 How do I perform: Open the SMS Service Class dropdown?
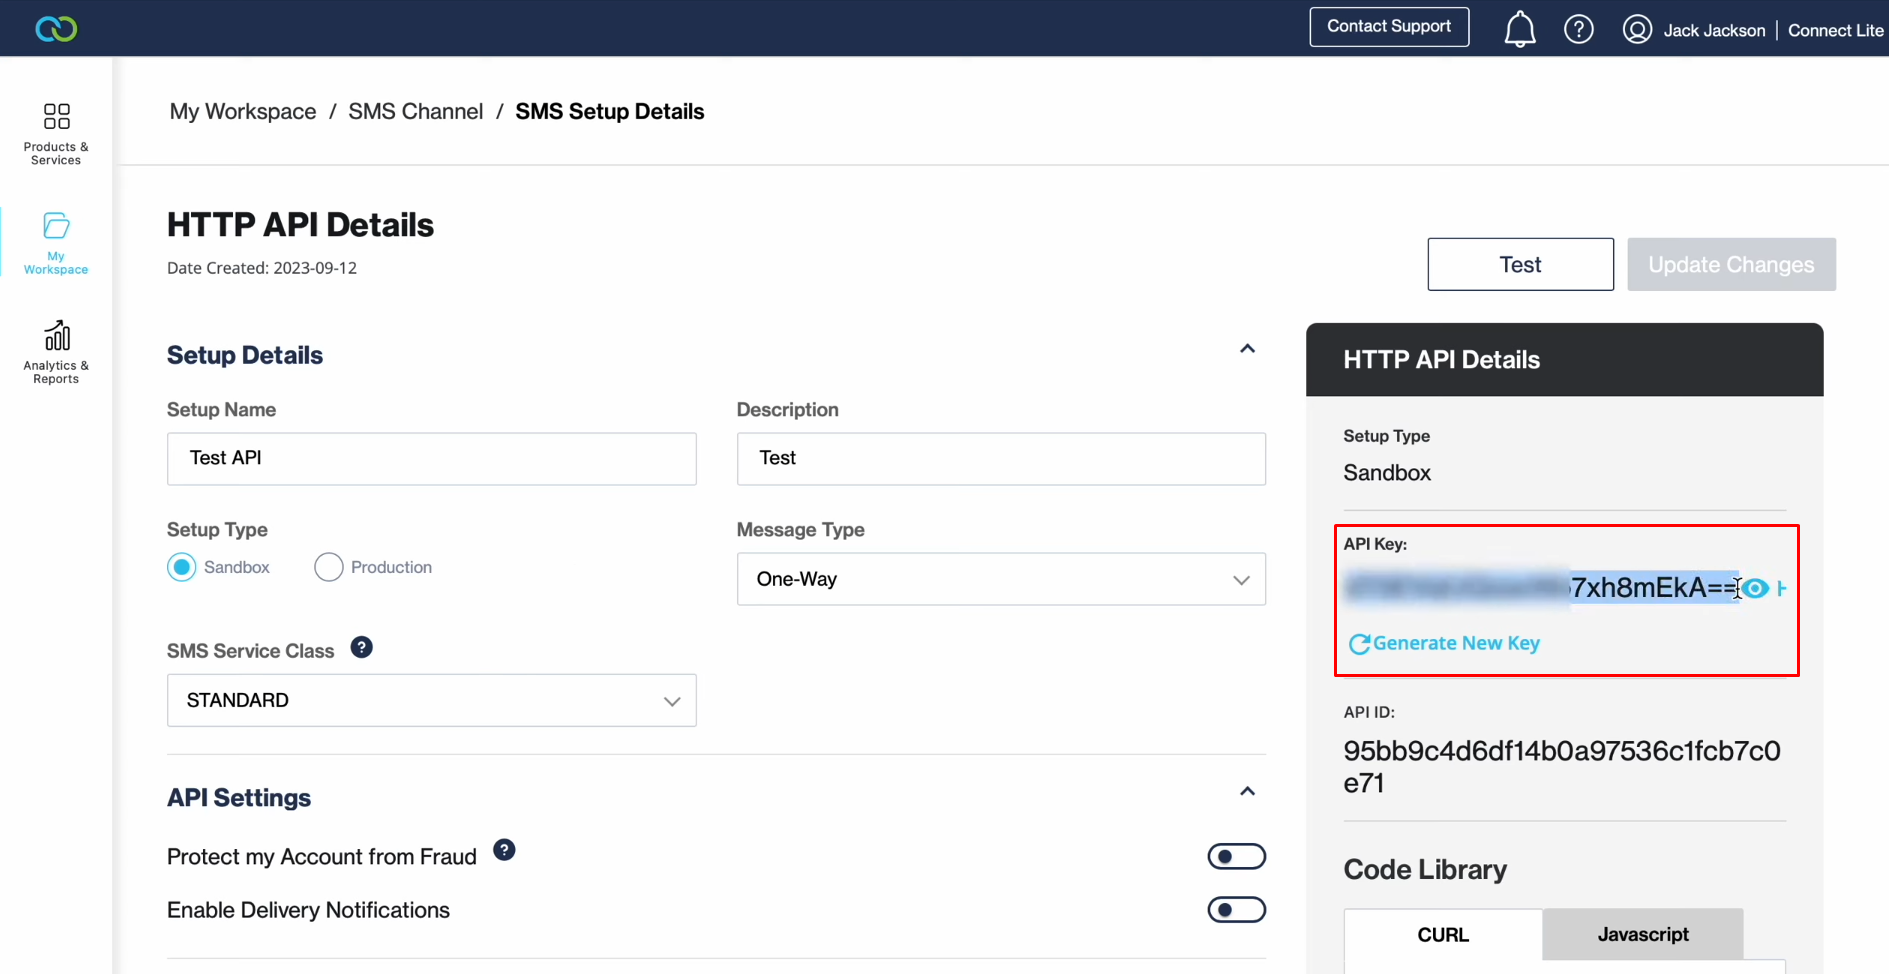431,700
